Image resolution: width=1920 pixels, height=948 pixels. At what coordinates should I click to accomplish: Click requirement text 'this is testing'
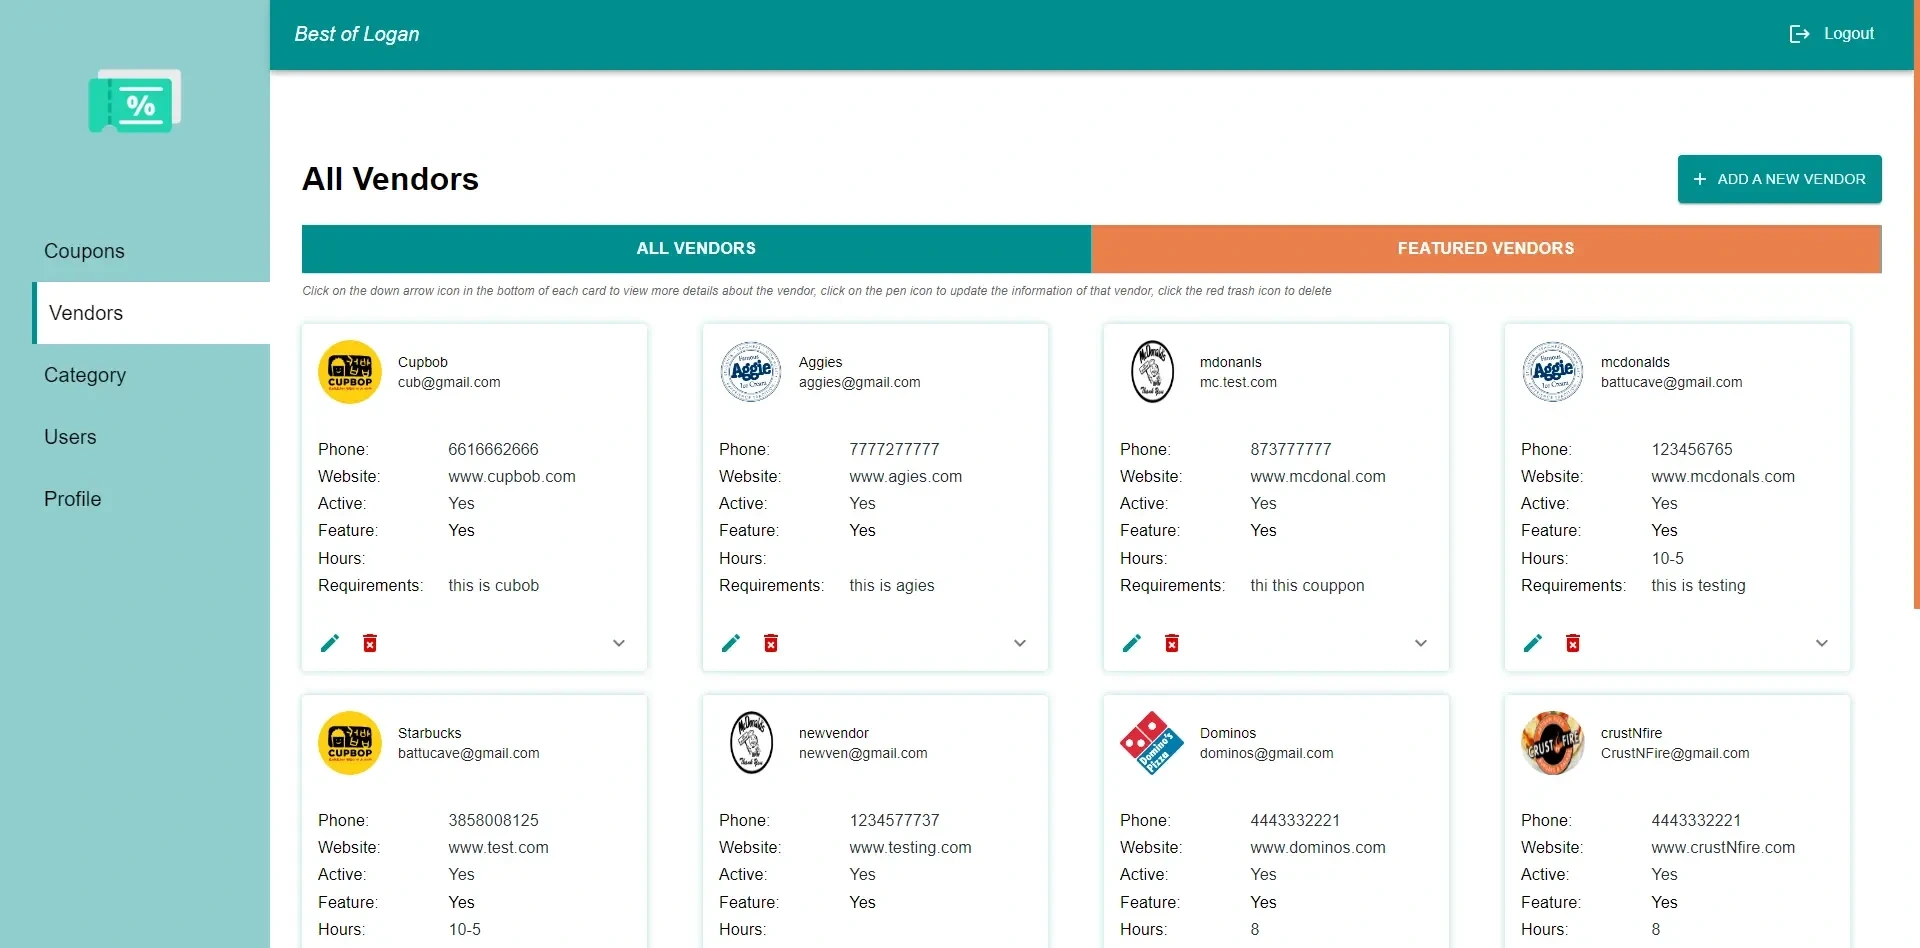pos(1698,586)
